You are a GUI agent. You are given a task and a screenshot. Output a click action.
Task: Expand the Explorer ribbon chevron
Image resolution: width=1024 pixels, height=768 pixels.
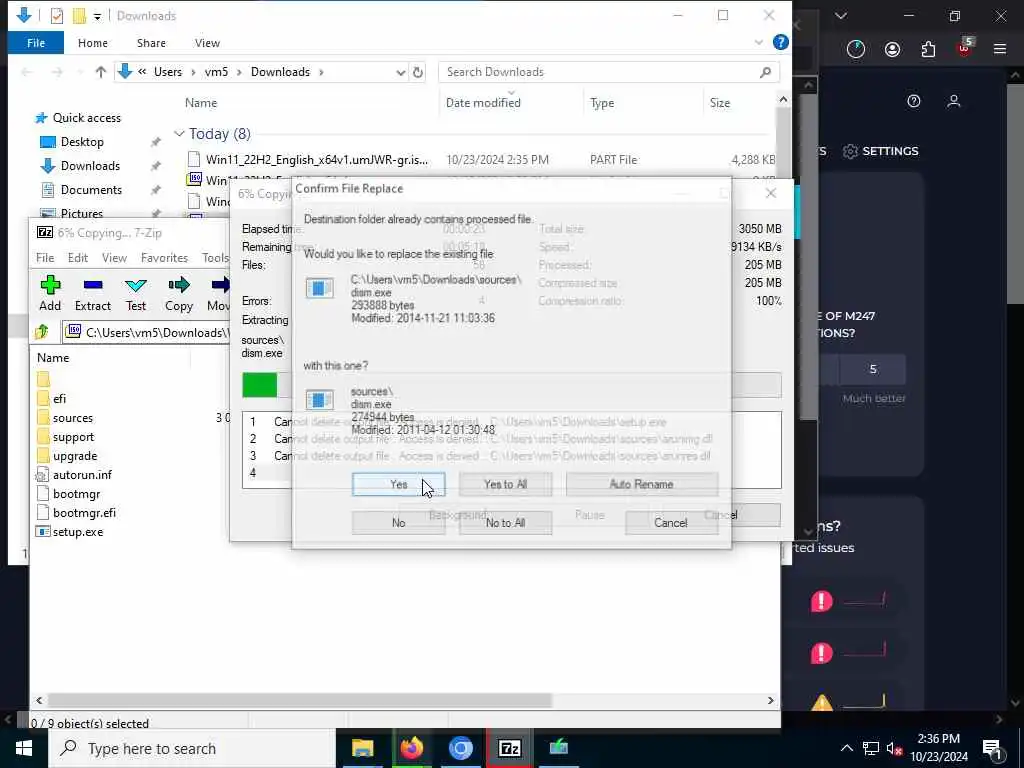[x=759, y=42]
